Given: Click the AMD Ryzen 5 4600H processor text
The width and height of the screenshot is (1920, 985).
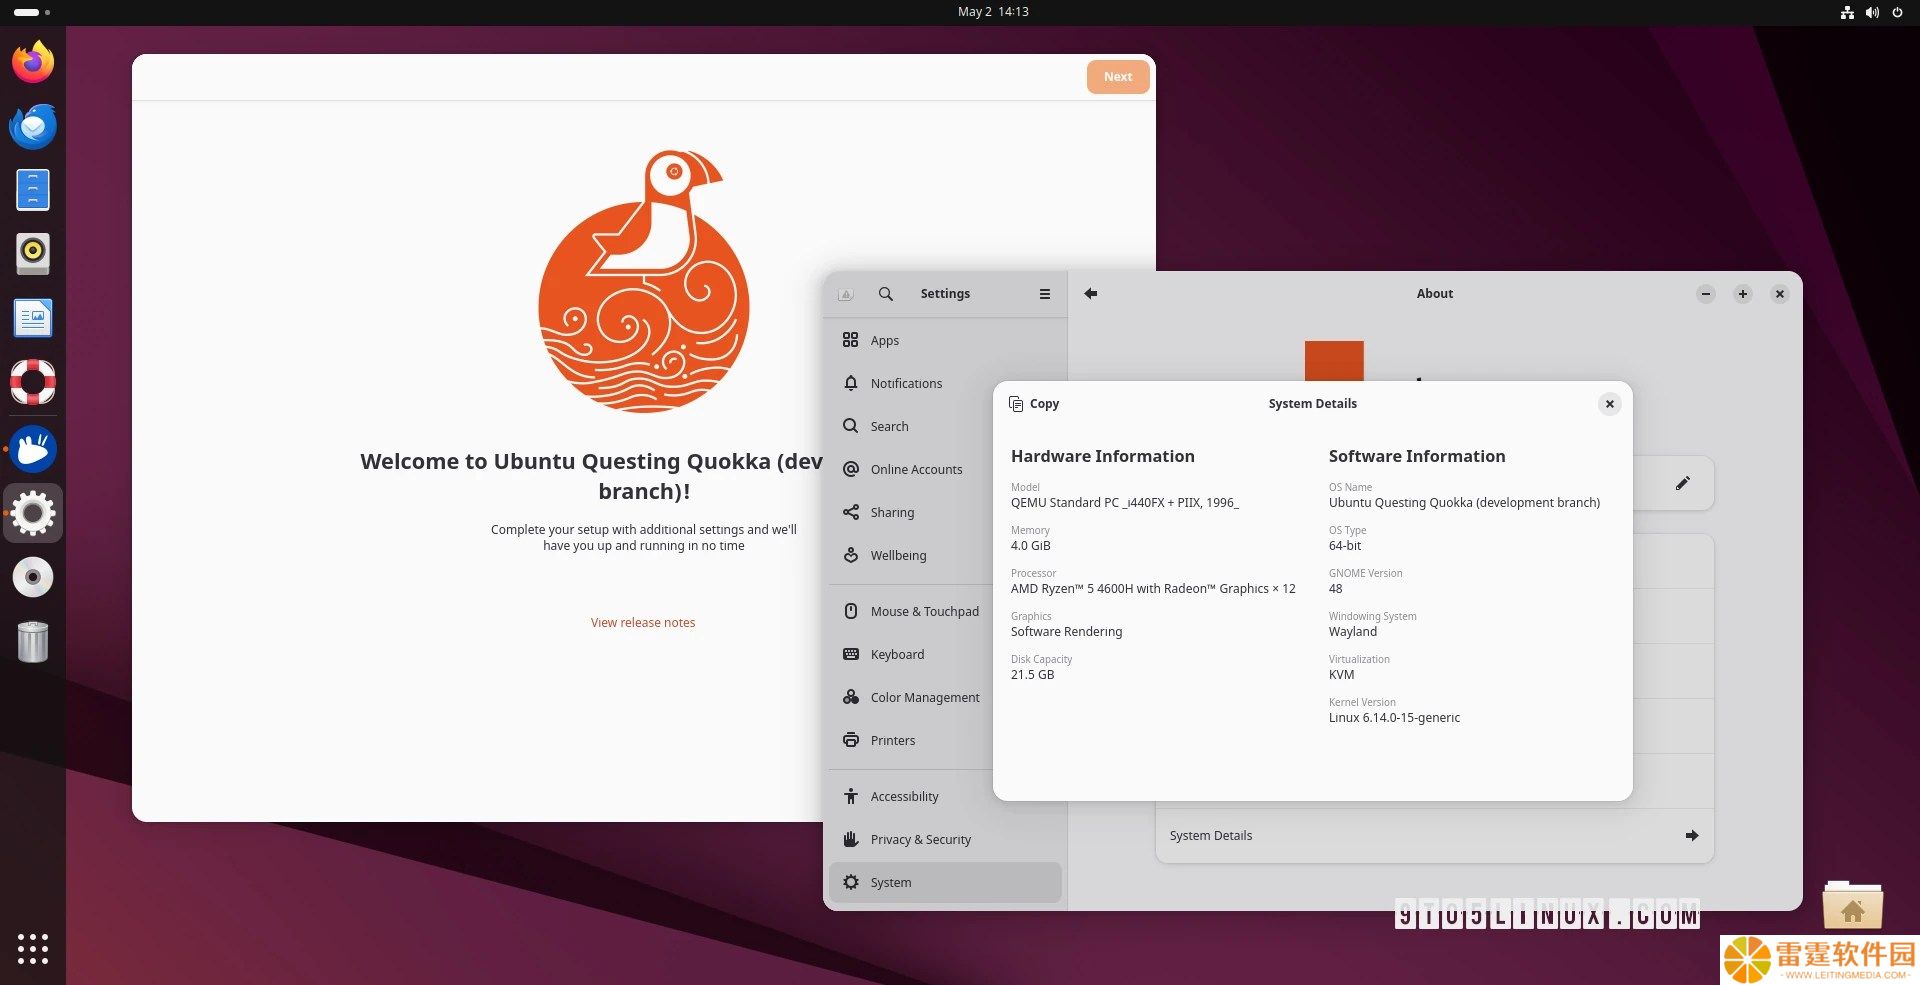Looking at the screenshot, I should click(1153, 589).
